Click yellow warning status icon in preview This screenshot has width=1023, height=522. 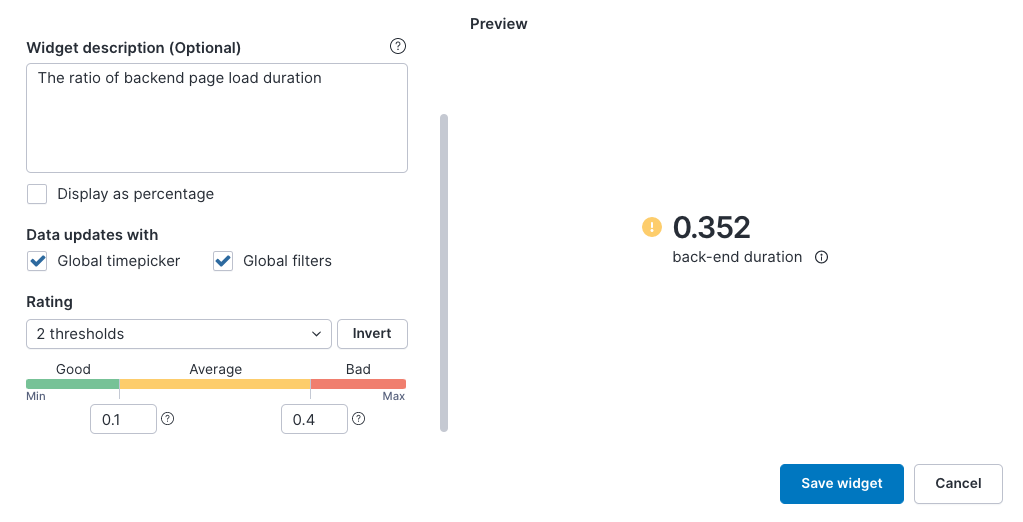pos(652,228)
